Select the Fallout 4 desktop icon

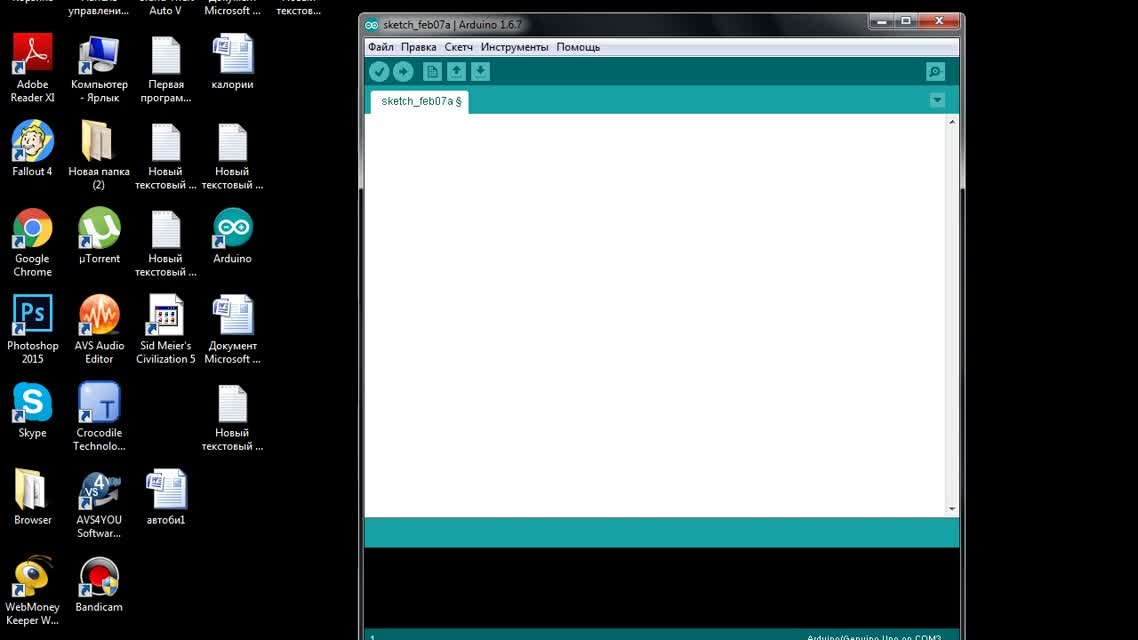33,149
